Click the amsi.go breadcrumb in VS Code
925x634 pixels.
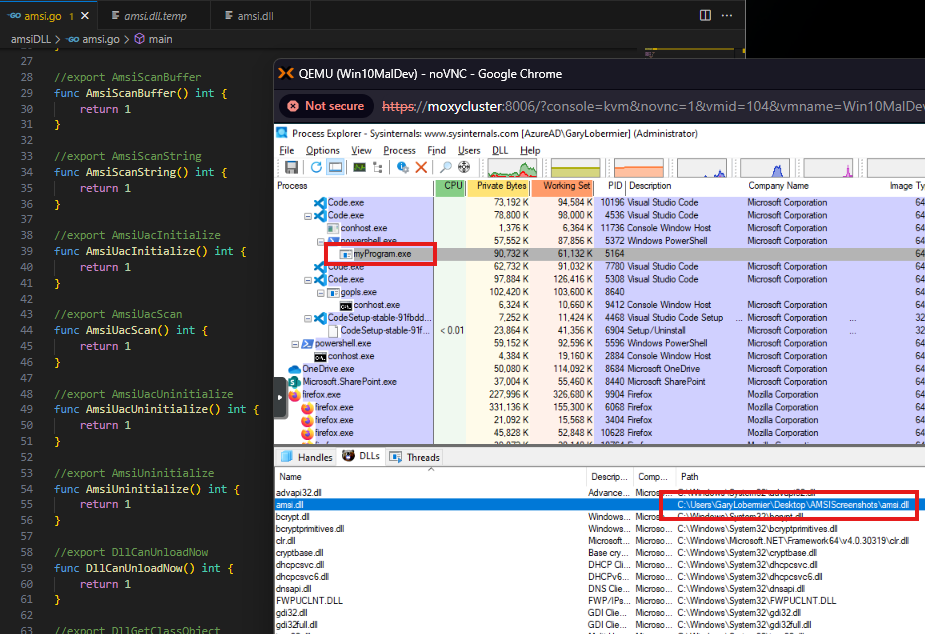[x=93, y=39]
